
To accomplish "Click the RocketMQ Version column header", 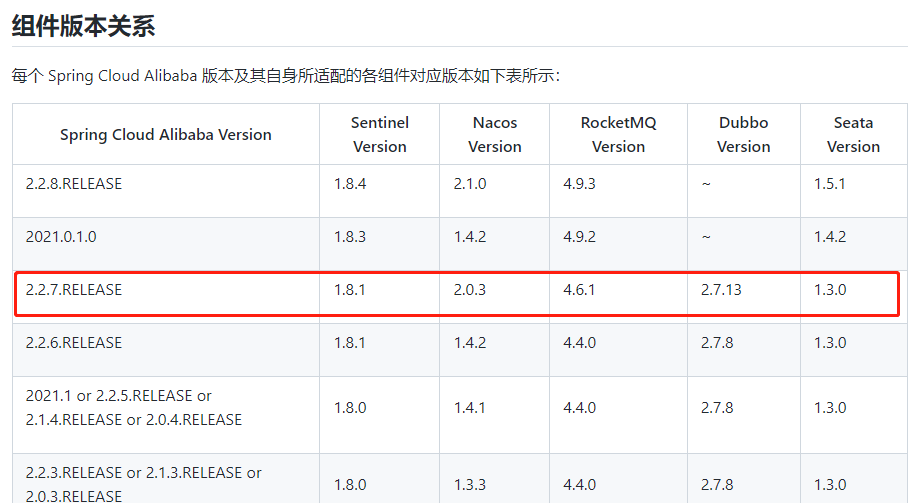I will pos(618,134).
